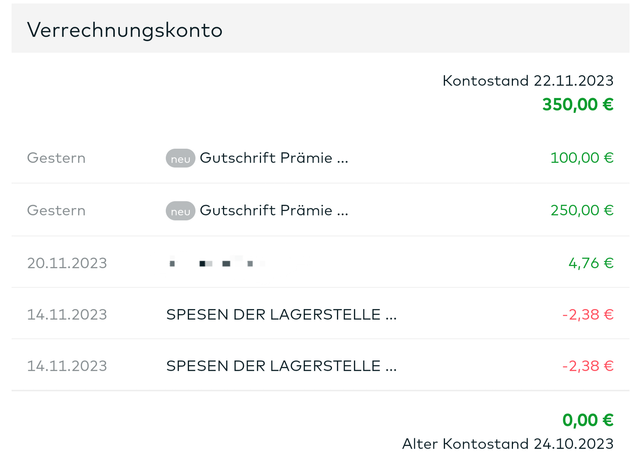Viewport: 640px width, 466px height.
Task: Click the Gestern date in the 250,00 € row
Action: (56, 211)
